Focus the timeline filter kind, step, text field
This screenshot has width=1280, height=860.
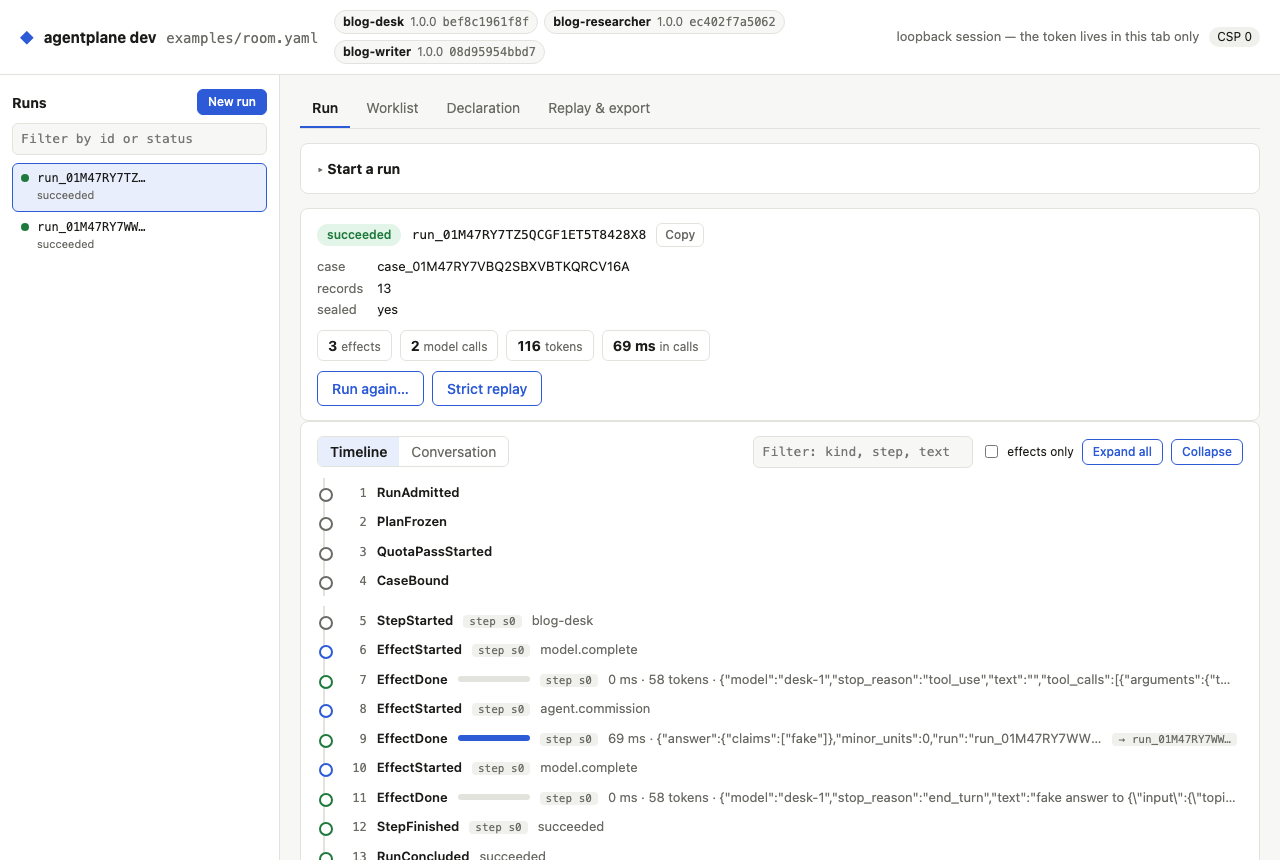pyautogui.click(x=863, y=452)
